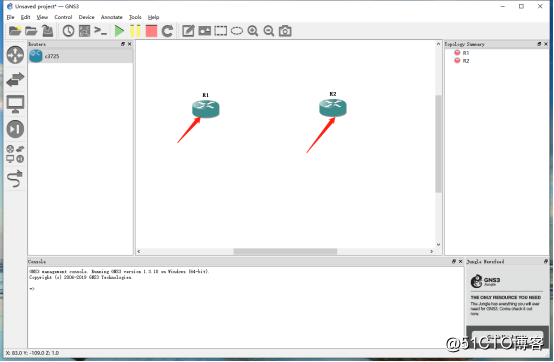Select the Add a link cable tool
Image resolution: width=554 pixels, height=362 pixels.
tap(15, 178)
